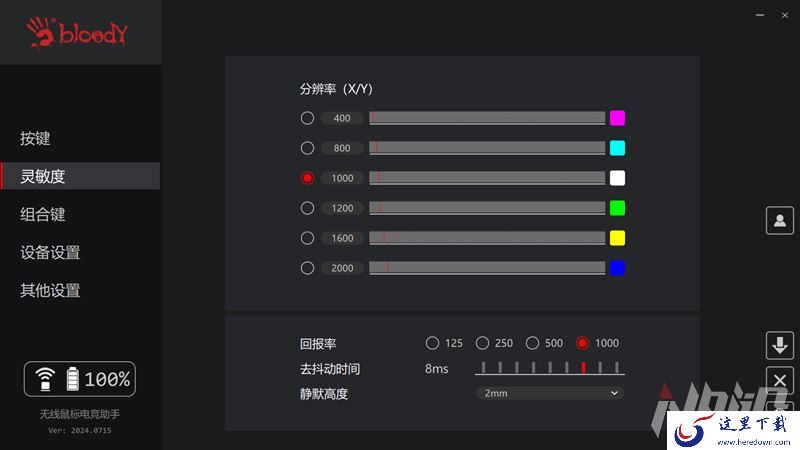800x450 pixels.
Task: Click the wireless signal icon
Action: [45, 379]
